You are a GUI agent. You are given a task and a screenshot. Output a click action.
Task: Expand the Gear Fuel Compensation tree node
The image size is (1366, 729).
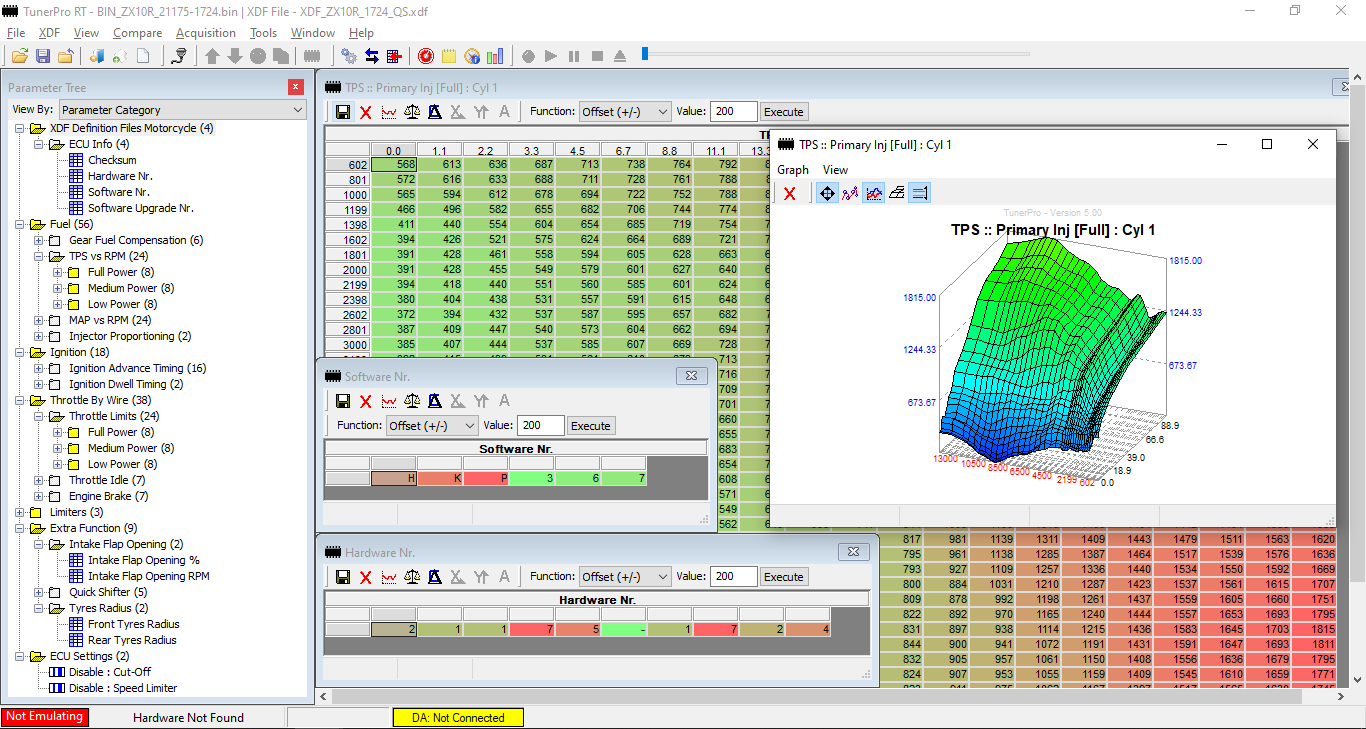click(x=39, y=240)
